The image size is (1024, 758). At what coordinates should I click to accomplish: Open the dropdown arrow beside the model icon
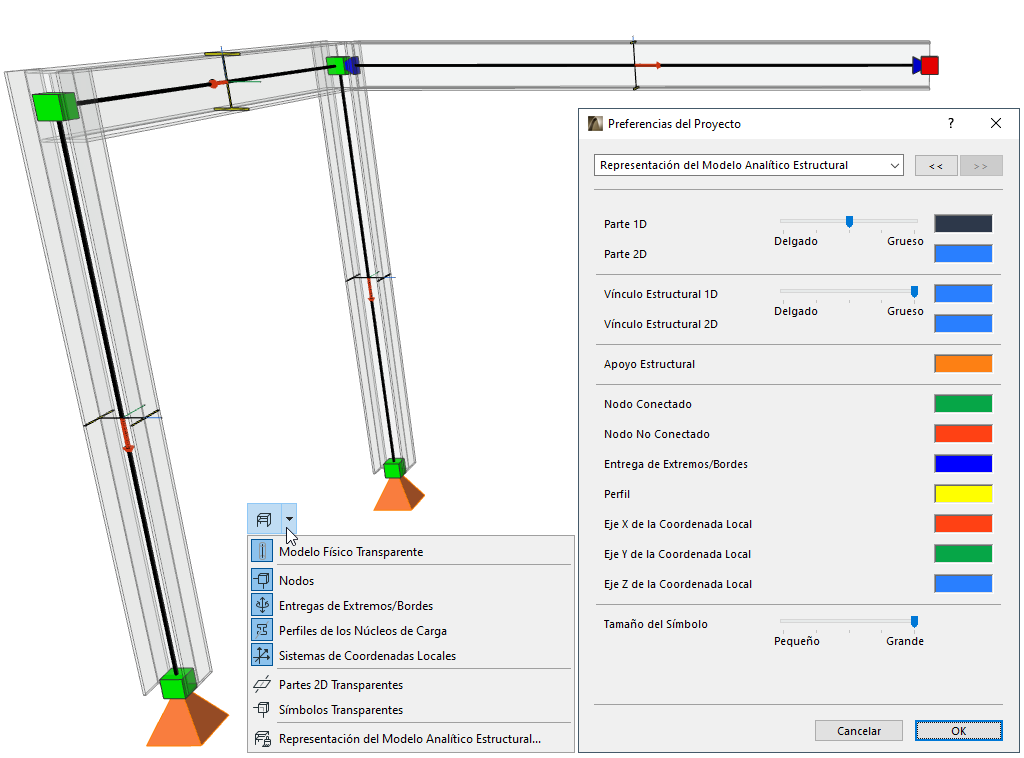[x=289, y=519]
